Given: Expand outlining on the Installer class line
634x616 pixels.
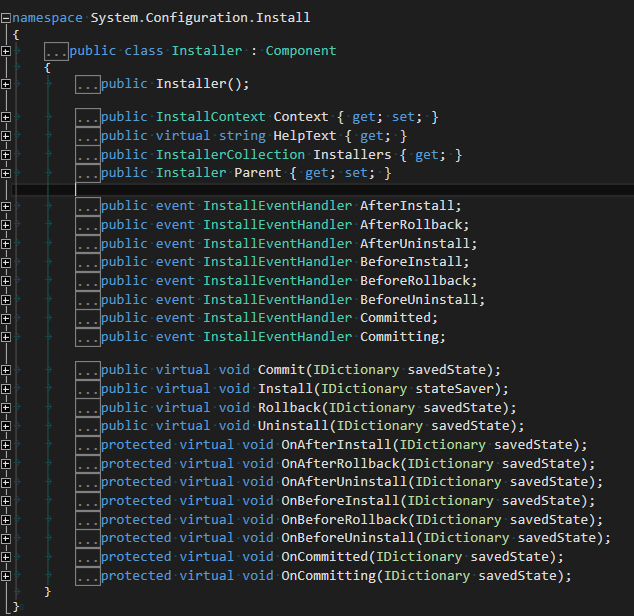Looking at the screenshot, I should click(x=6, y=51).
